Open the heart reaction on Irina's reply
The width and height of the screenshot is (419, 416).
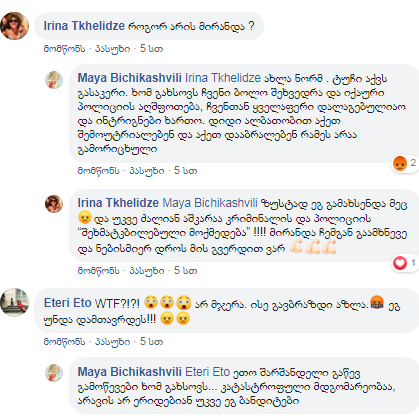coord(405,263)
